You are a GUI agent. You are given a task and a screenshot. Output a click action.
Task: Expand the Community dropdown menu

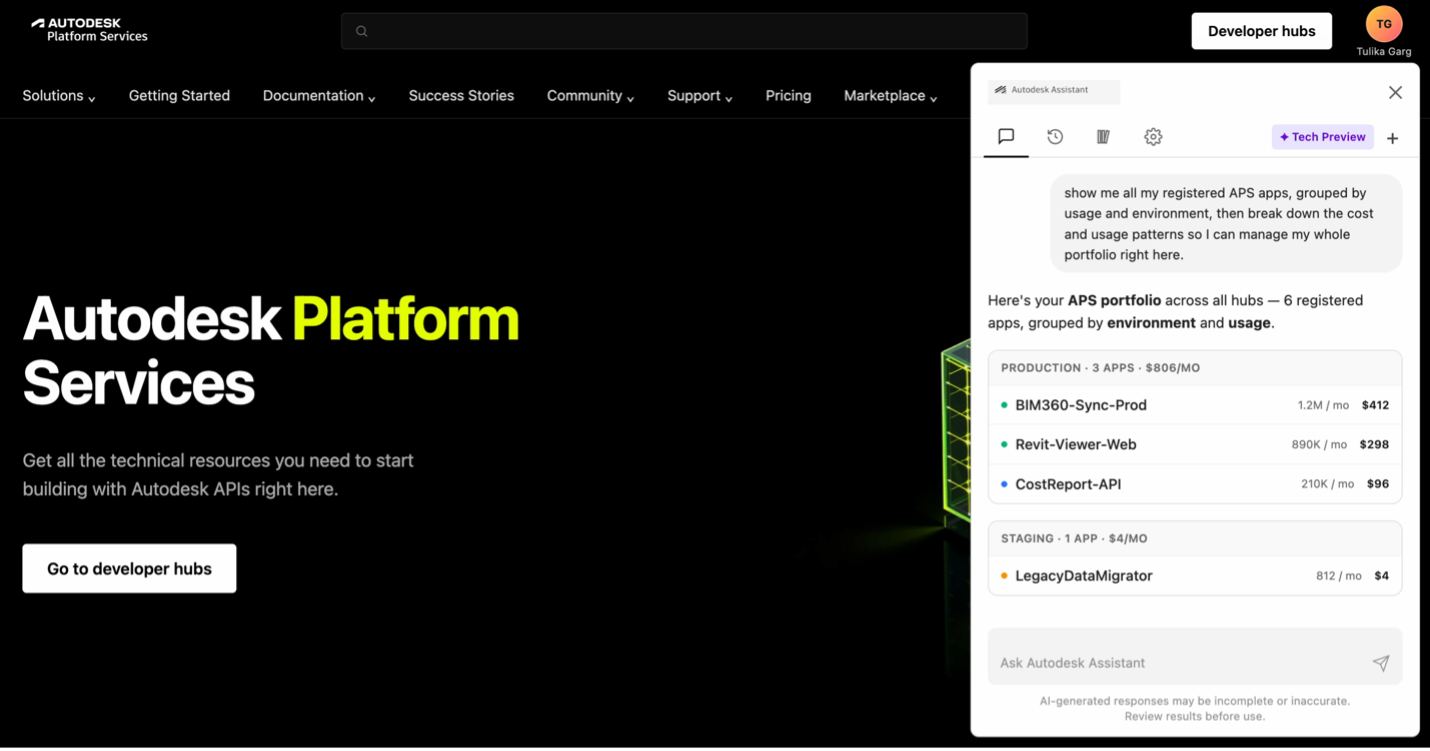tap(590, 96)
